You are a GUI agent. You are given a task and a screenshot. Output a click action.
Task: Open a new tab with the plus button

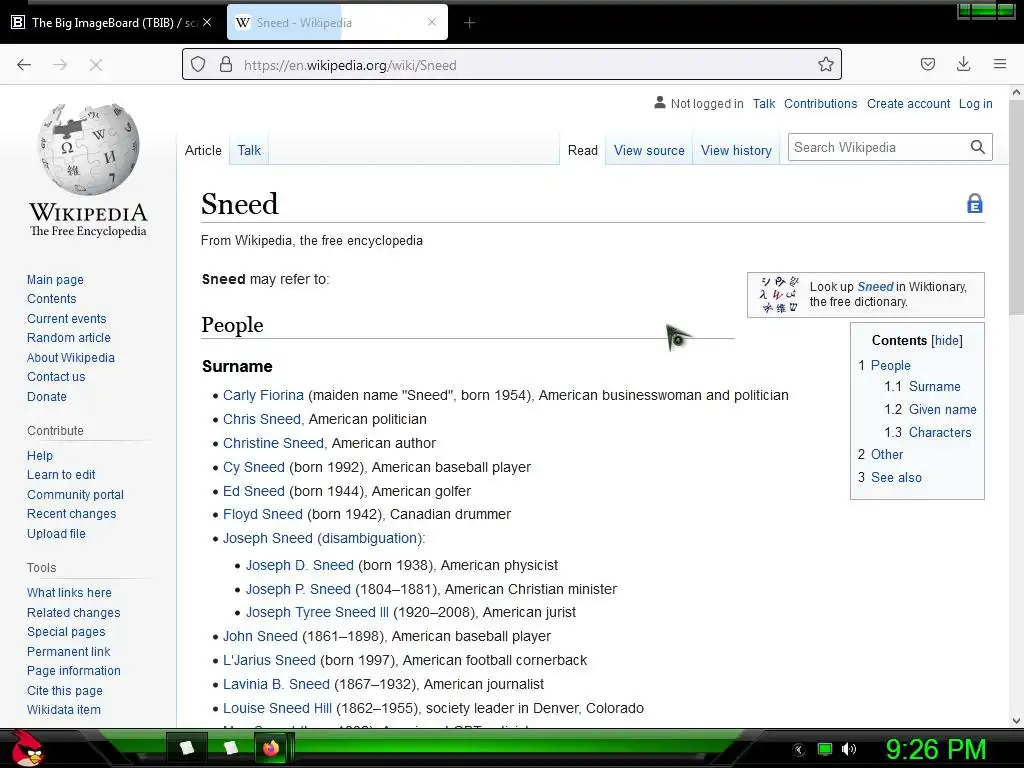tap(469, 23)
